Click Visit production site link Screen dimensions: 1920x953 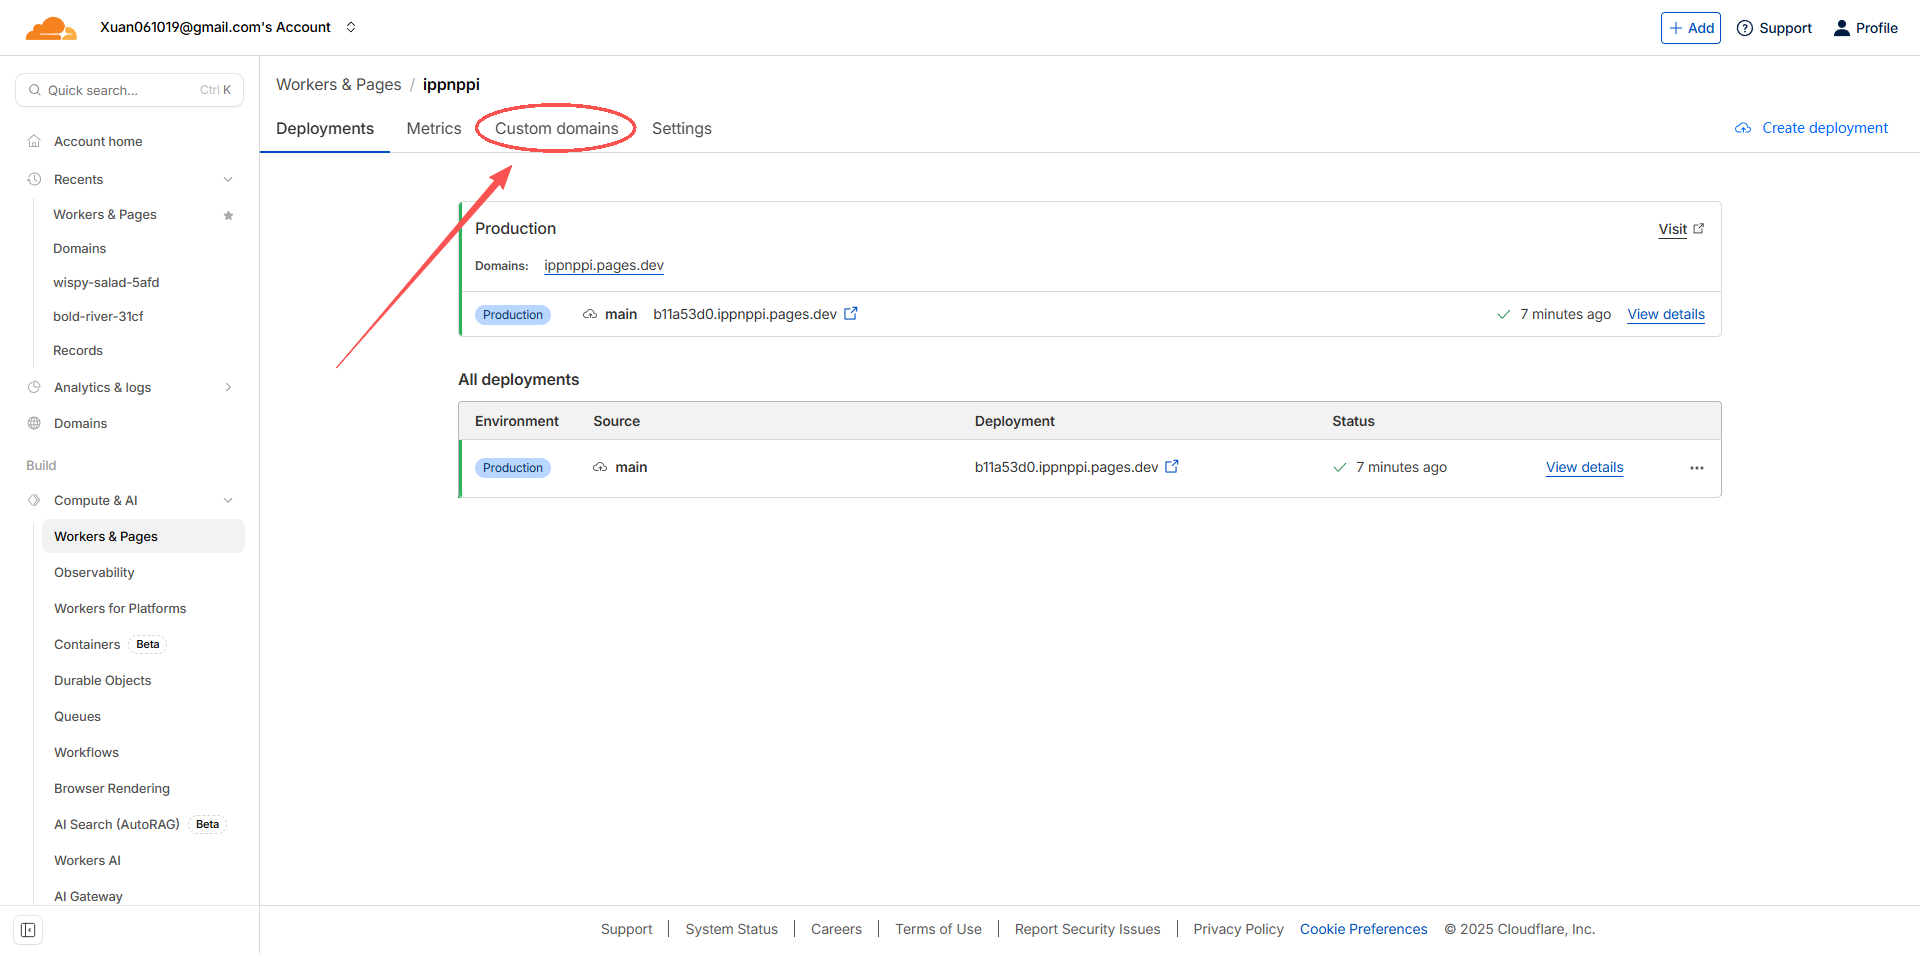pyautogui.click(x=1681, y=229)
